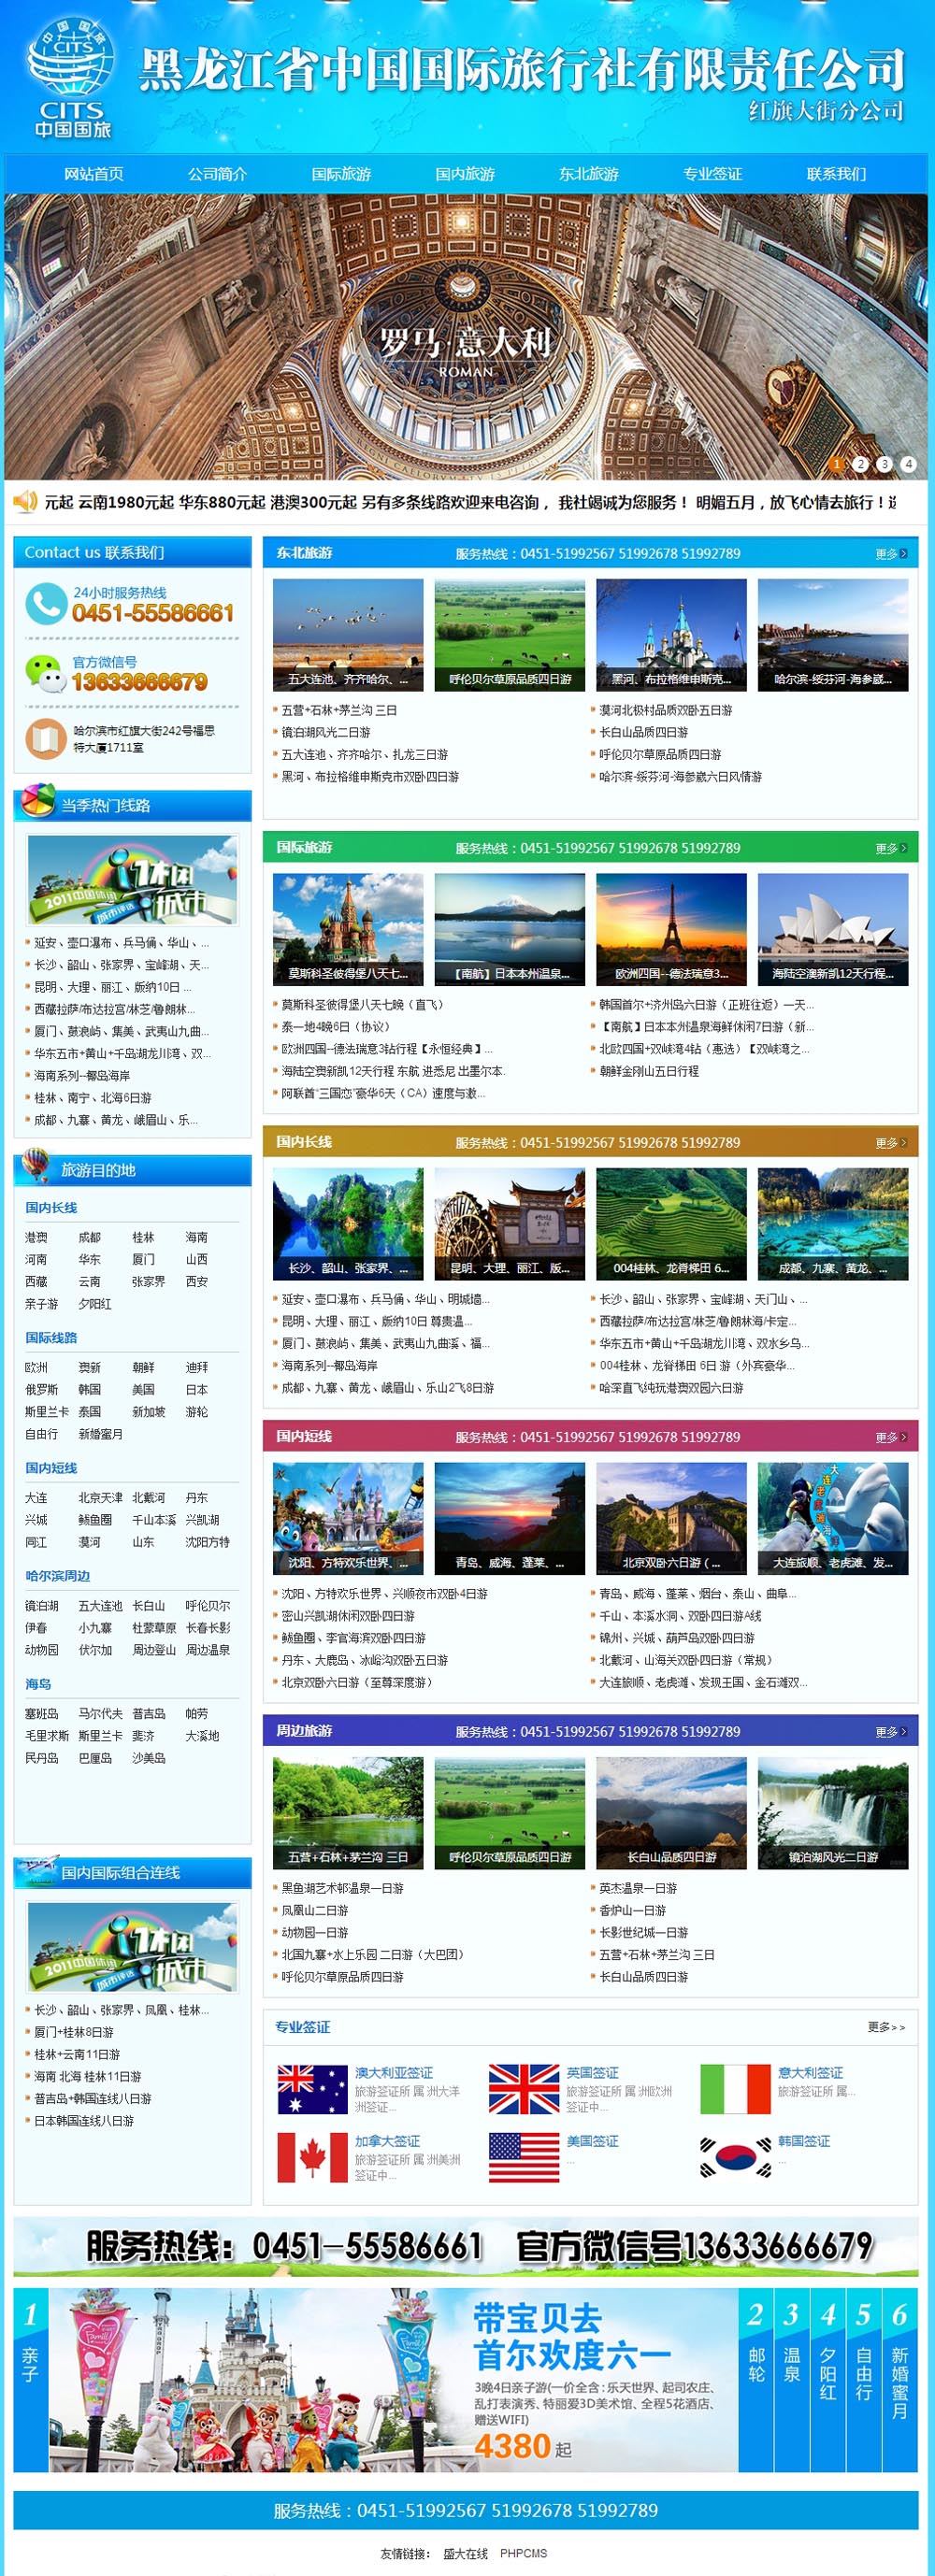Viewport: 935px width, 2576px height.
Task: Click the blue phone hotline icon
Action: (x=45, y=604)
